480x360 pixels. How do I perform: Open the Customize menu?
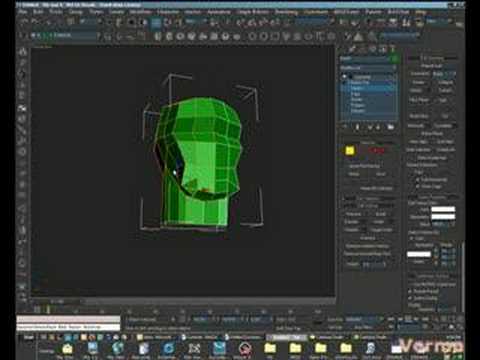(316, 12)
